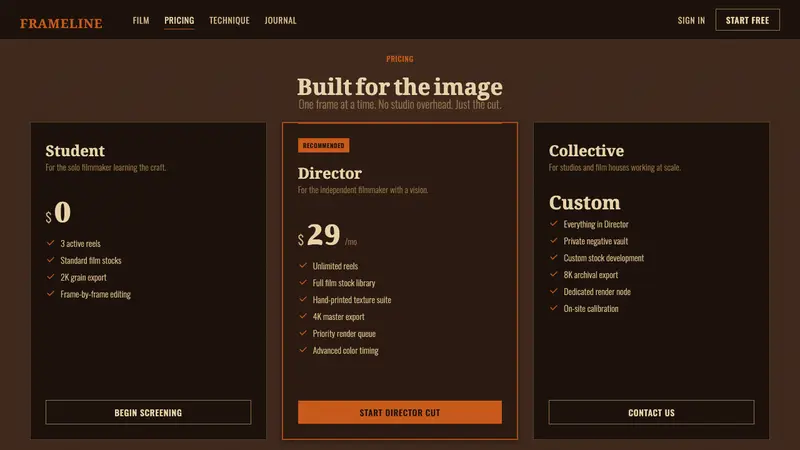This screenshot has height=450, width=800.
Task: Click the Start Free button
Action: coord(747,20)
